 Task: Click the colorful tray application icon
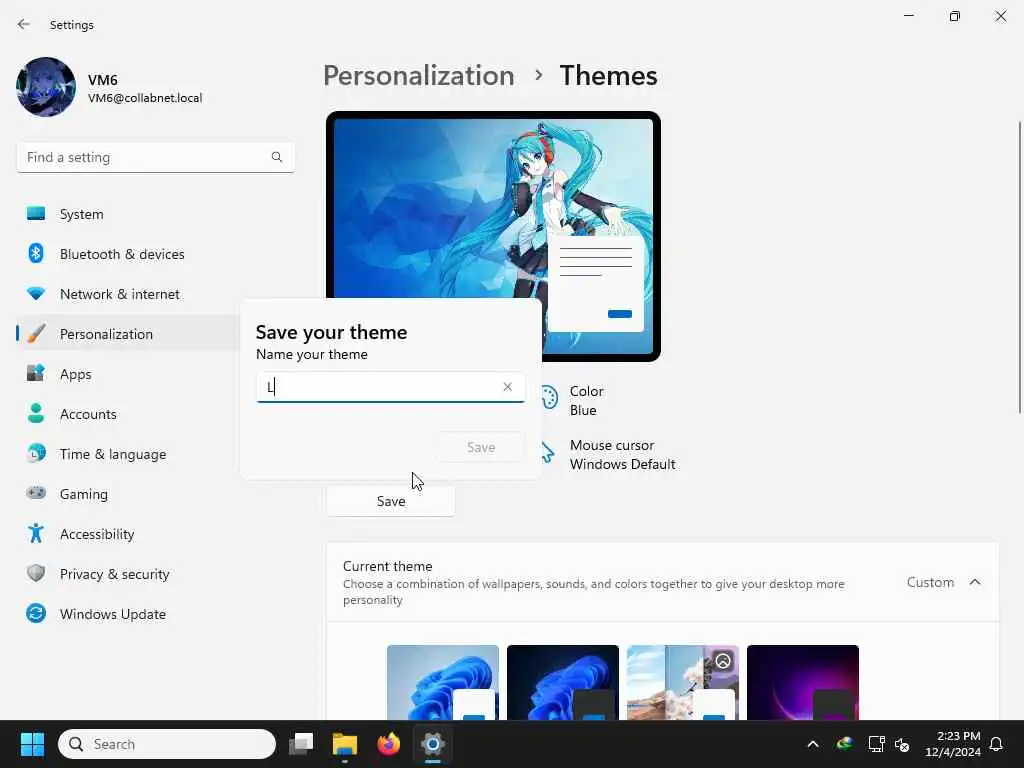[x=844, y=744]
